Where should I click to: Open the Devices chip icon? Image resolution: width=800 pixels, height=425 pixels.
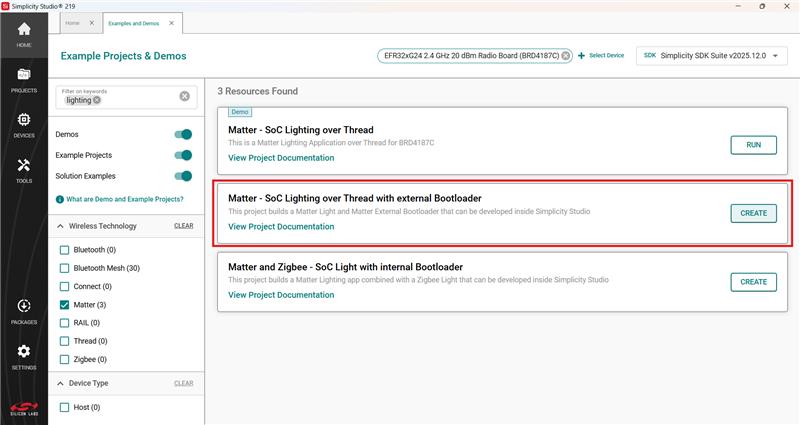click(x=23, y=123)
